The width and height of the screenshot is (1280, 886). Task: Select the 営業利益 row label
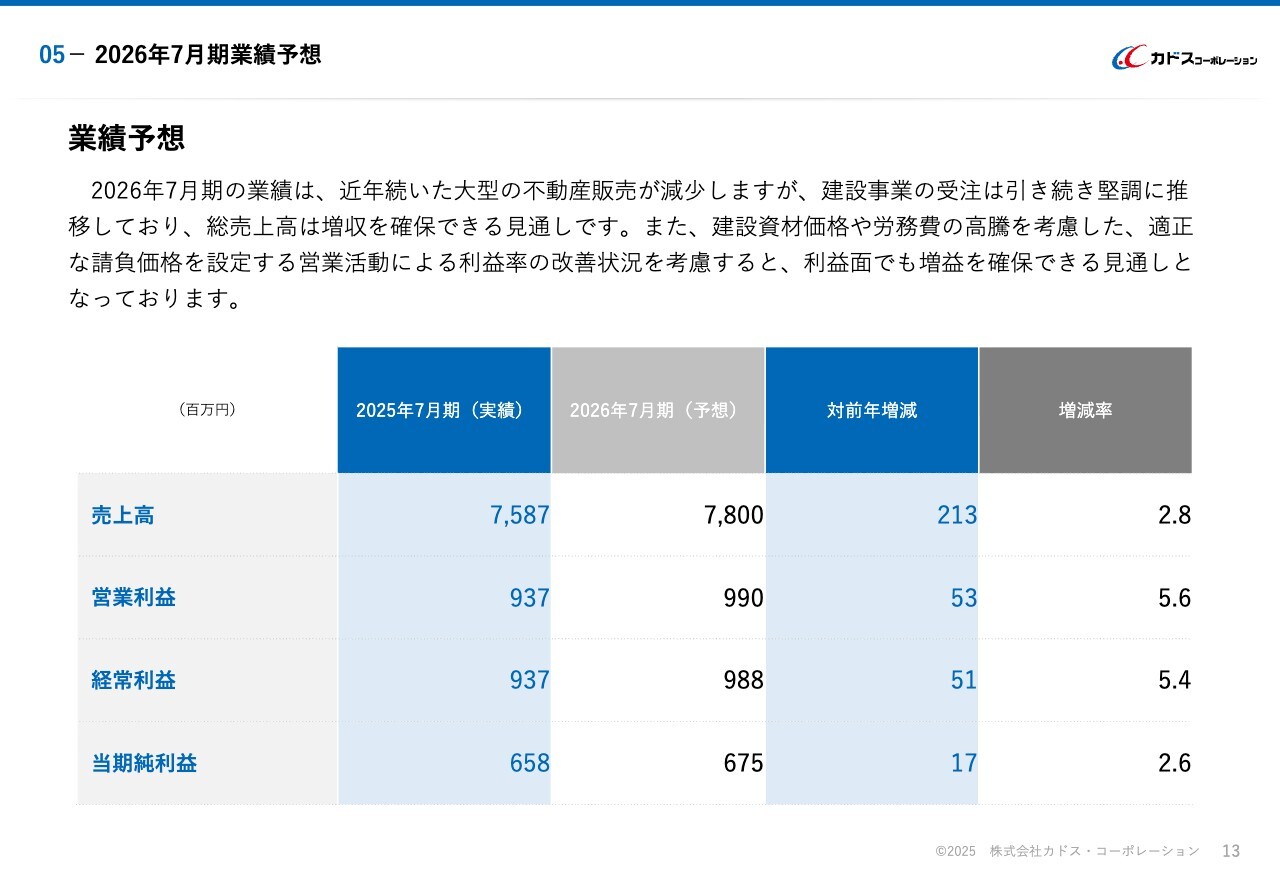pyautogui.click(x=134, y=597)
